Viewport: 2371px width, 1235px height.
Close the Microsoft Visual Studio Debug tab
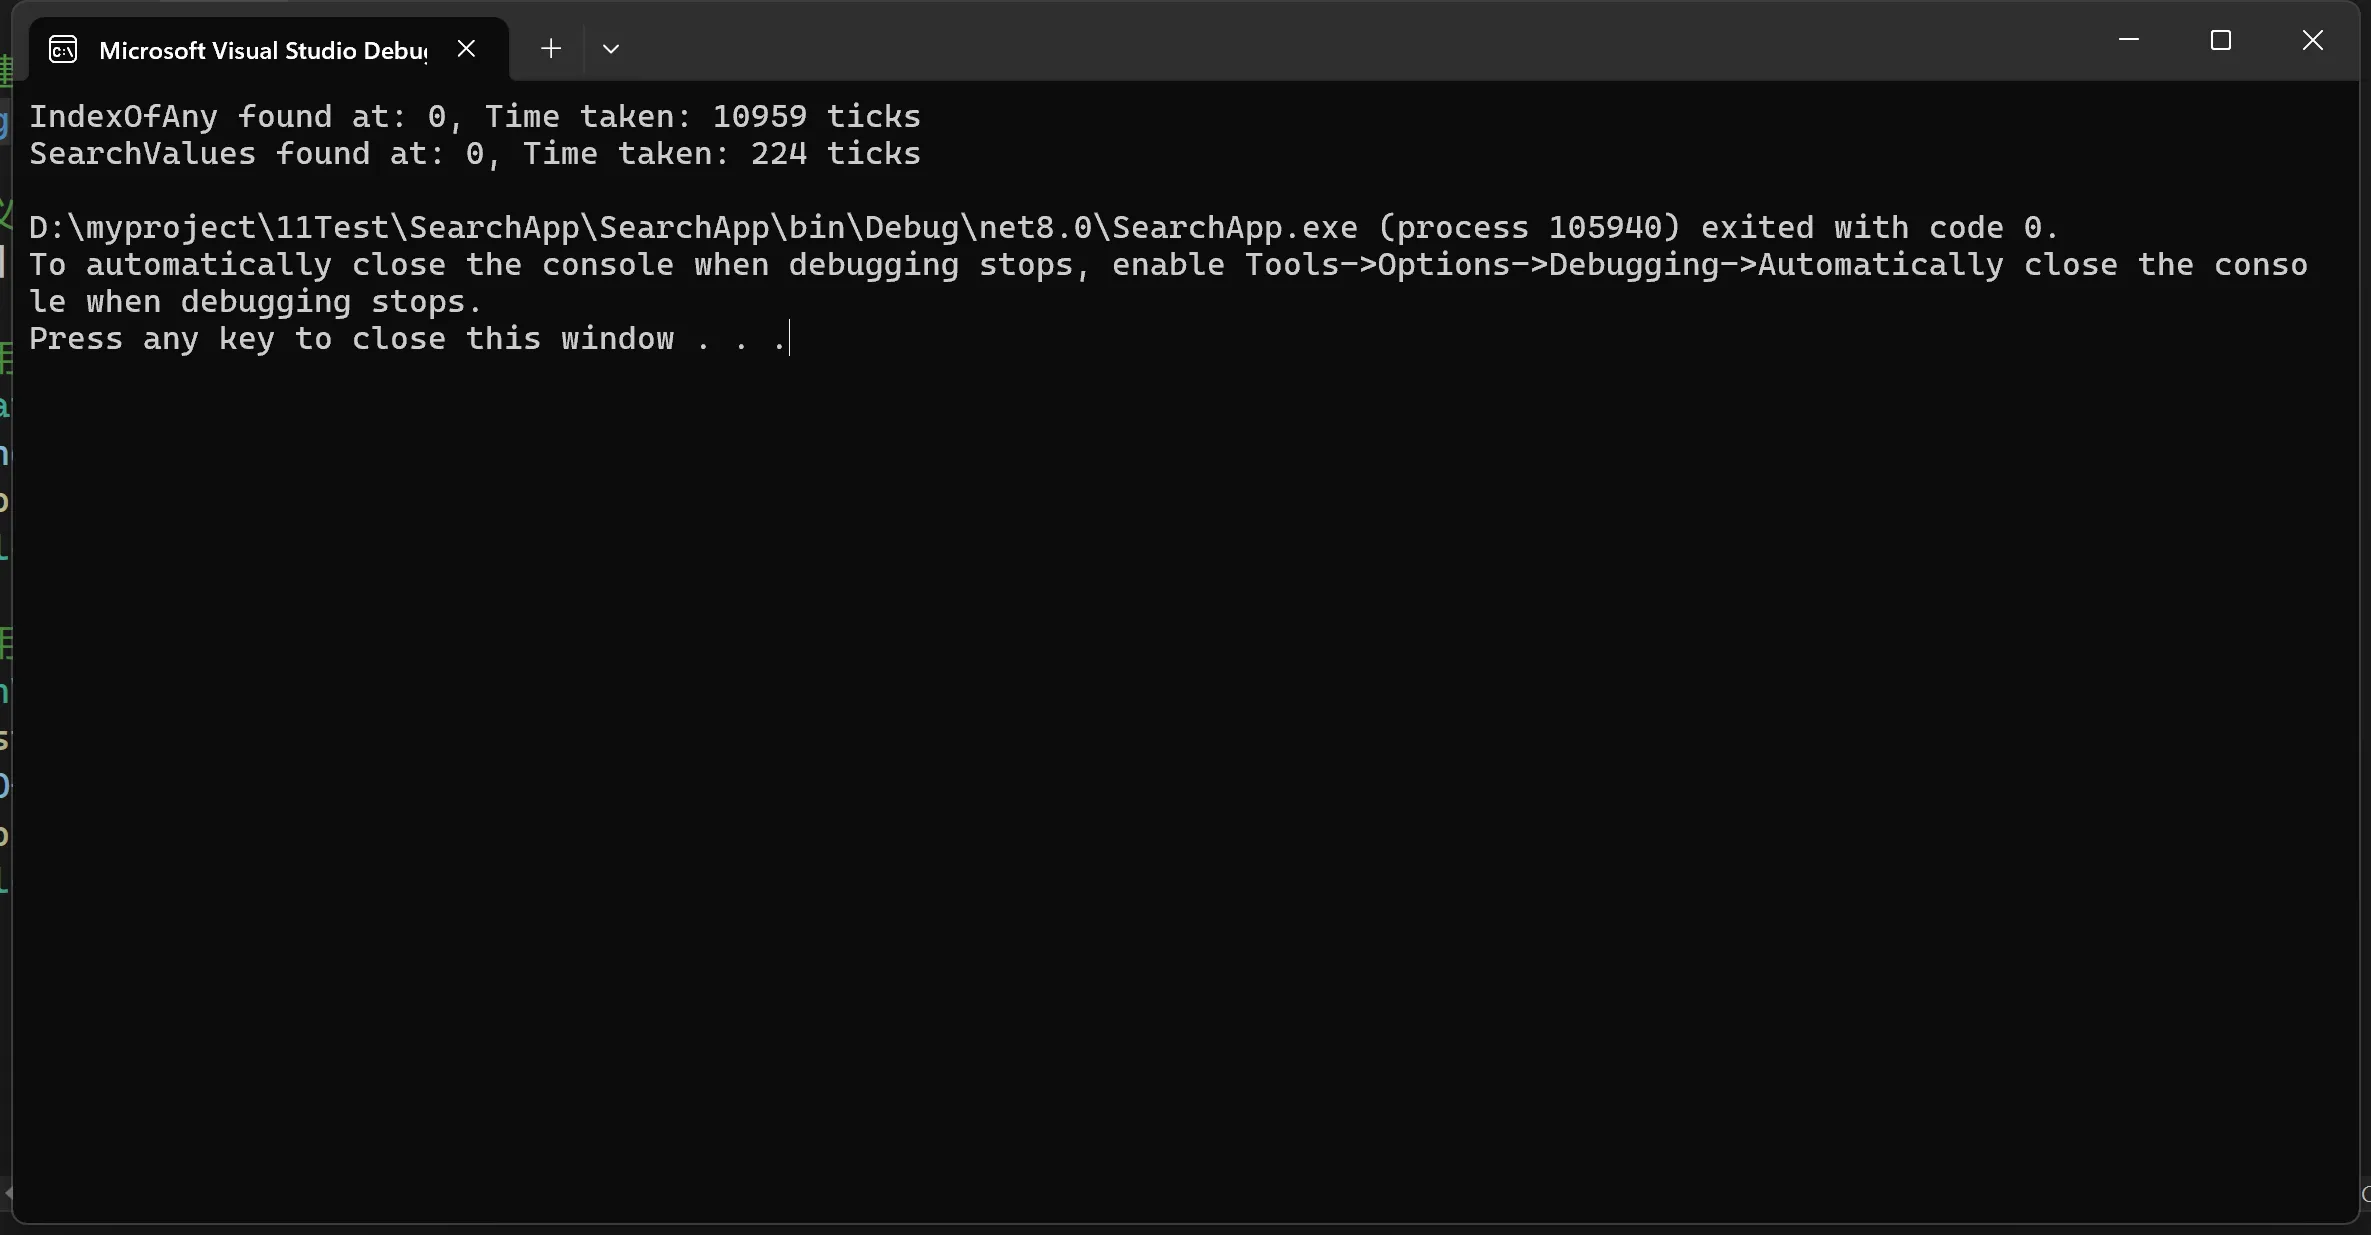tap(466, 48)
